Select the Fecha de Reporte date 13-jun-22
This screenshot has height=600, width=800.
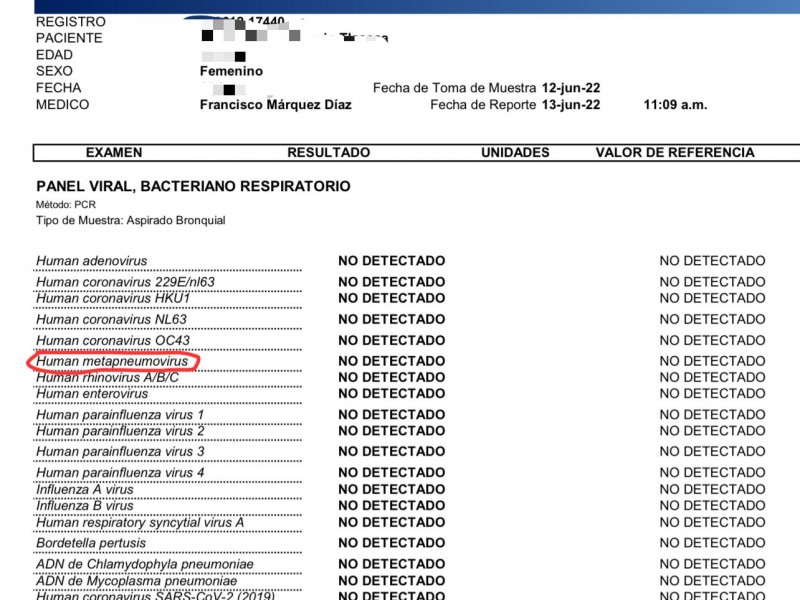point(570,105)
